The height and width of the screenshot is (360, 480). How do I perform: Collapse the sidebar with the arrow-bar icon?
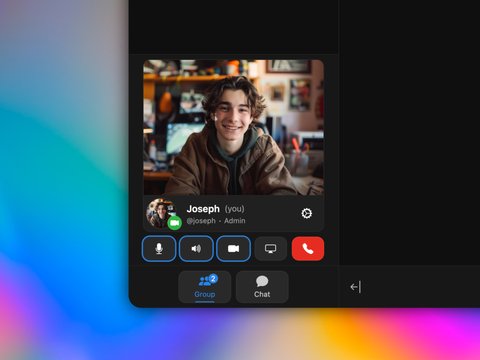click(x=356, y=287)
